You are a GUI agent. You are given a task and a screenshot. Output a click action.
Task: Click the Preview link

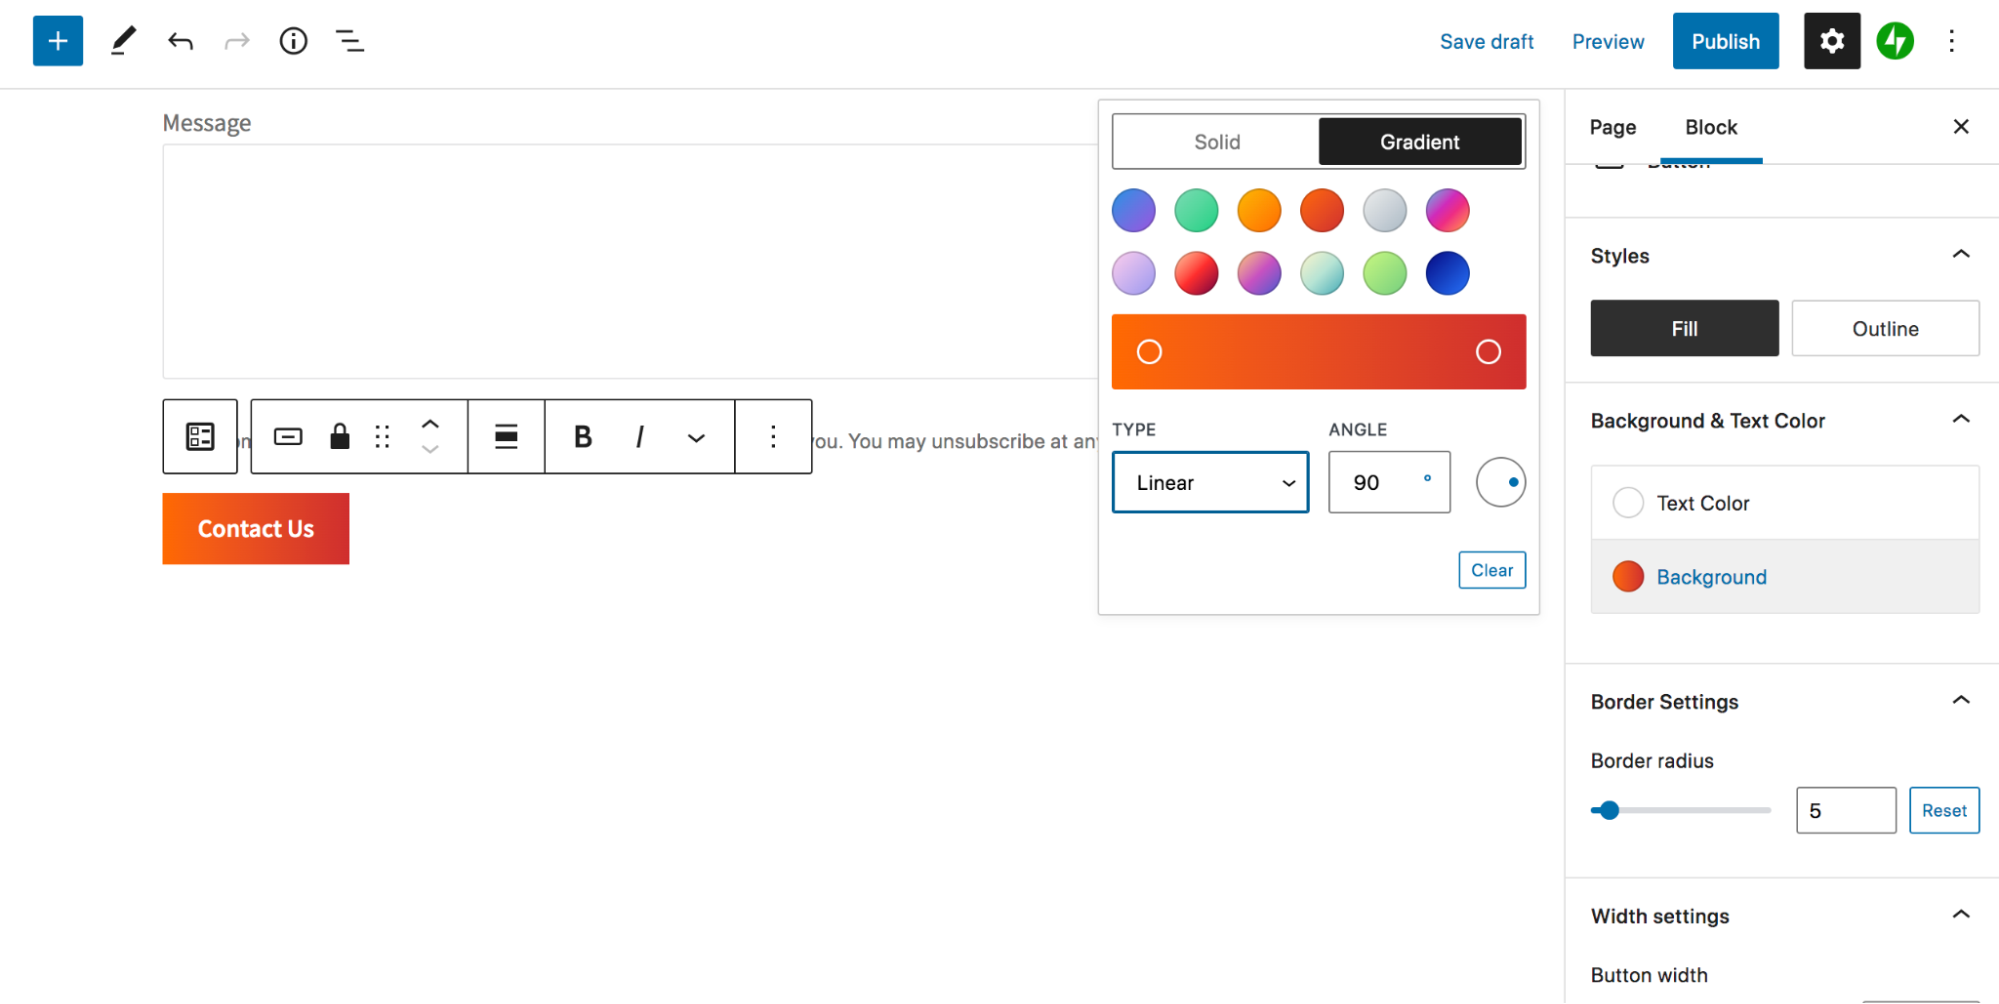click(1608, 41)
